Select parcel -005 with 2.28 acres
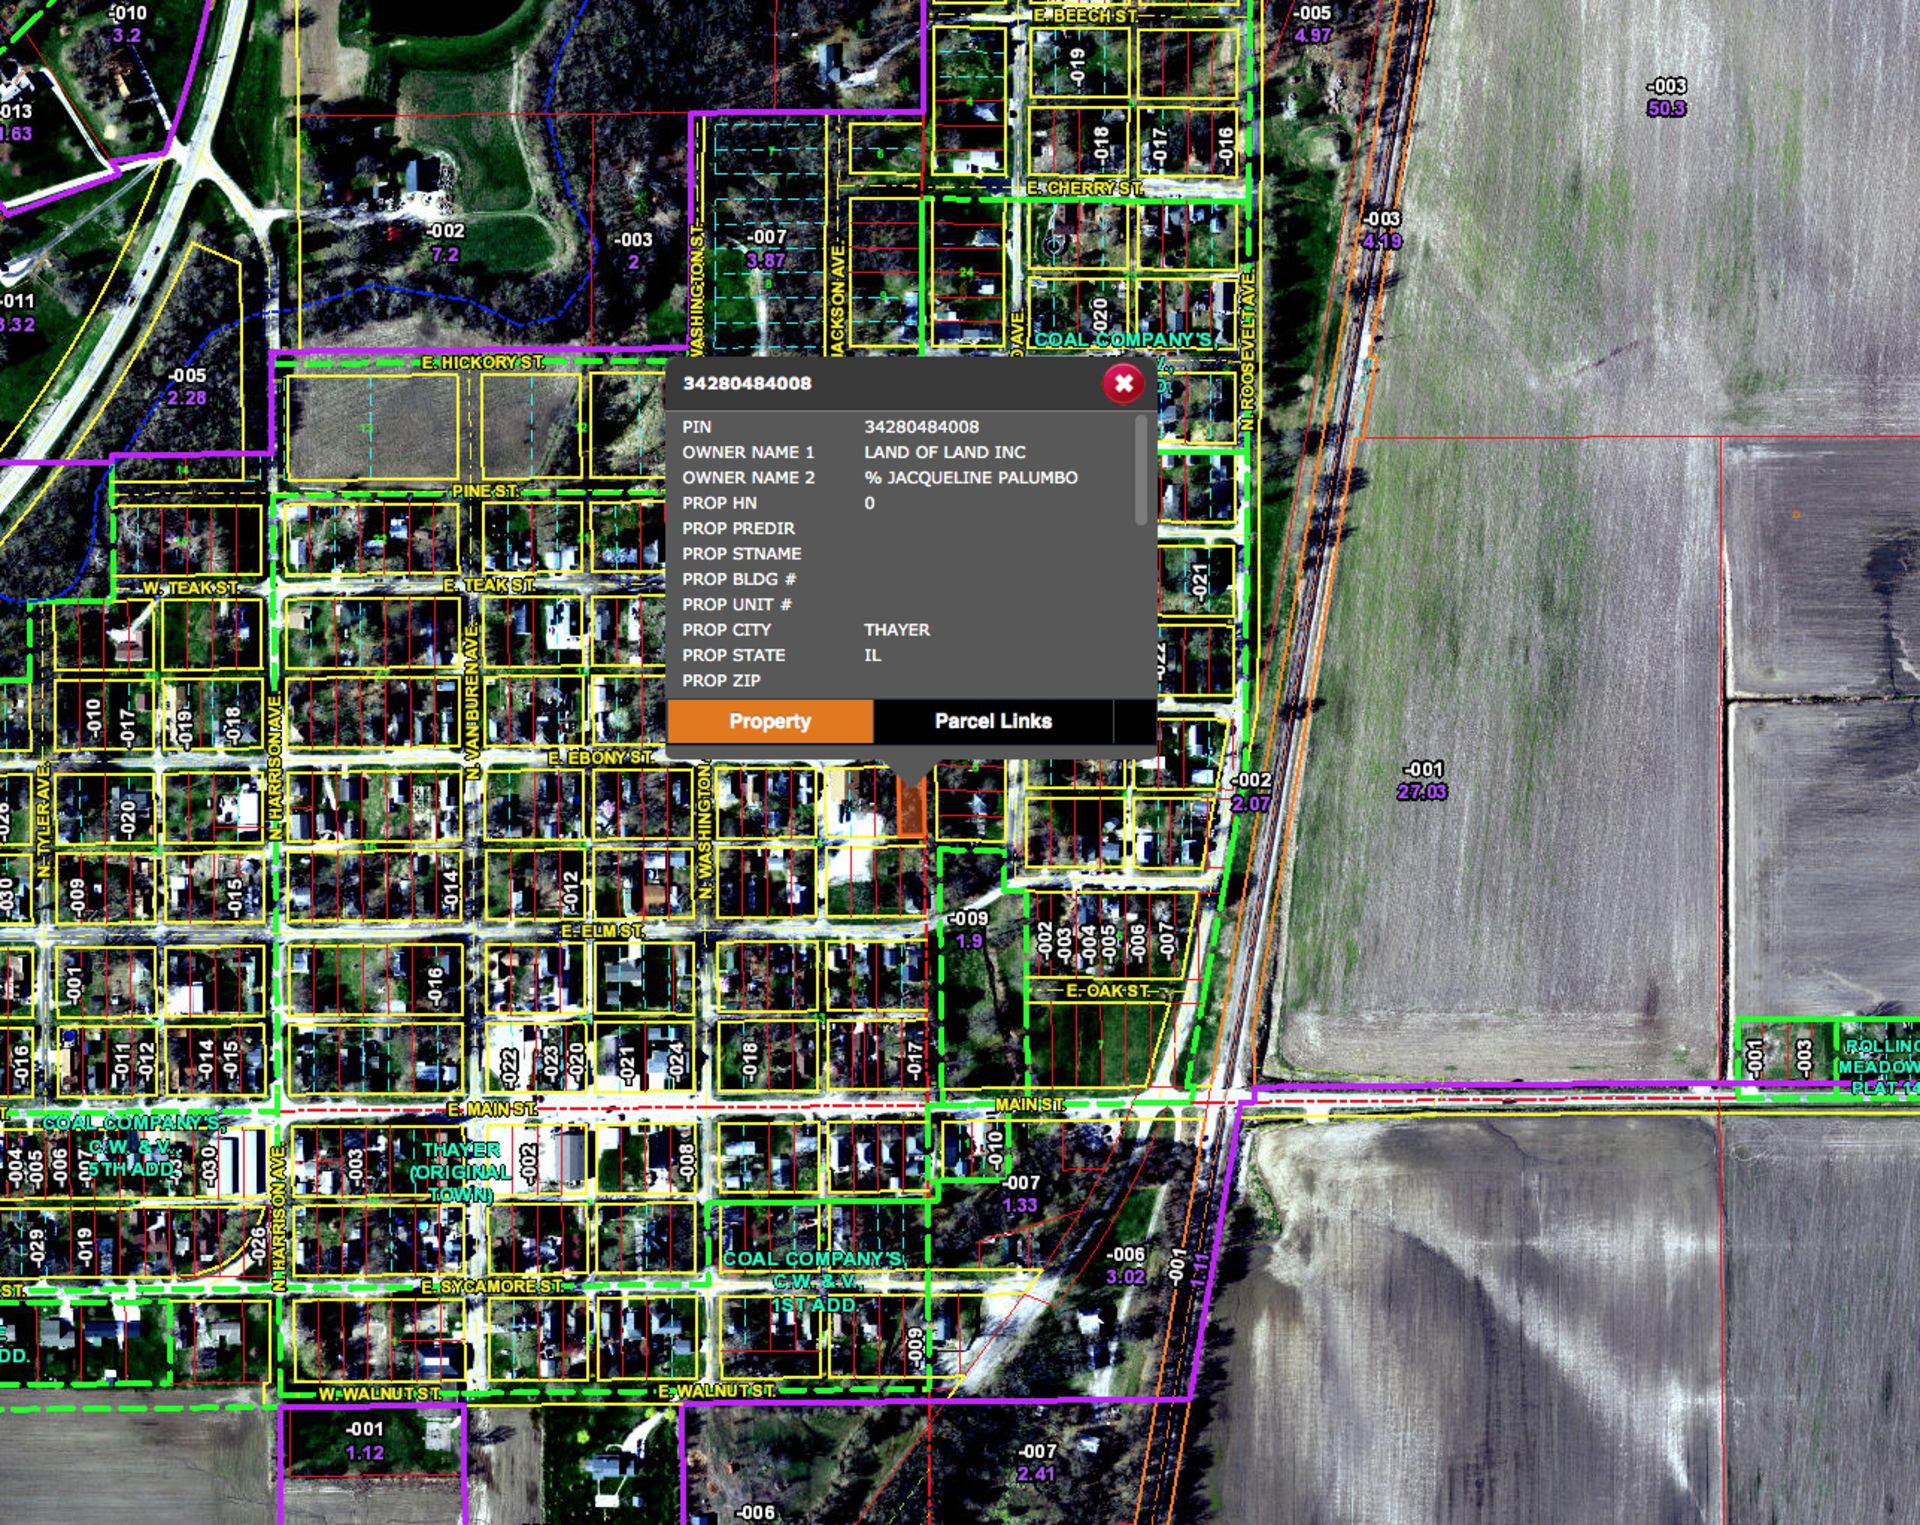This screenshot has height=1525, width=1920. pyautogui.click(x=187, y=387)
